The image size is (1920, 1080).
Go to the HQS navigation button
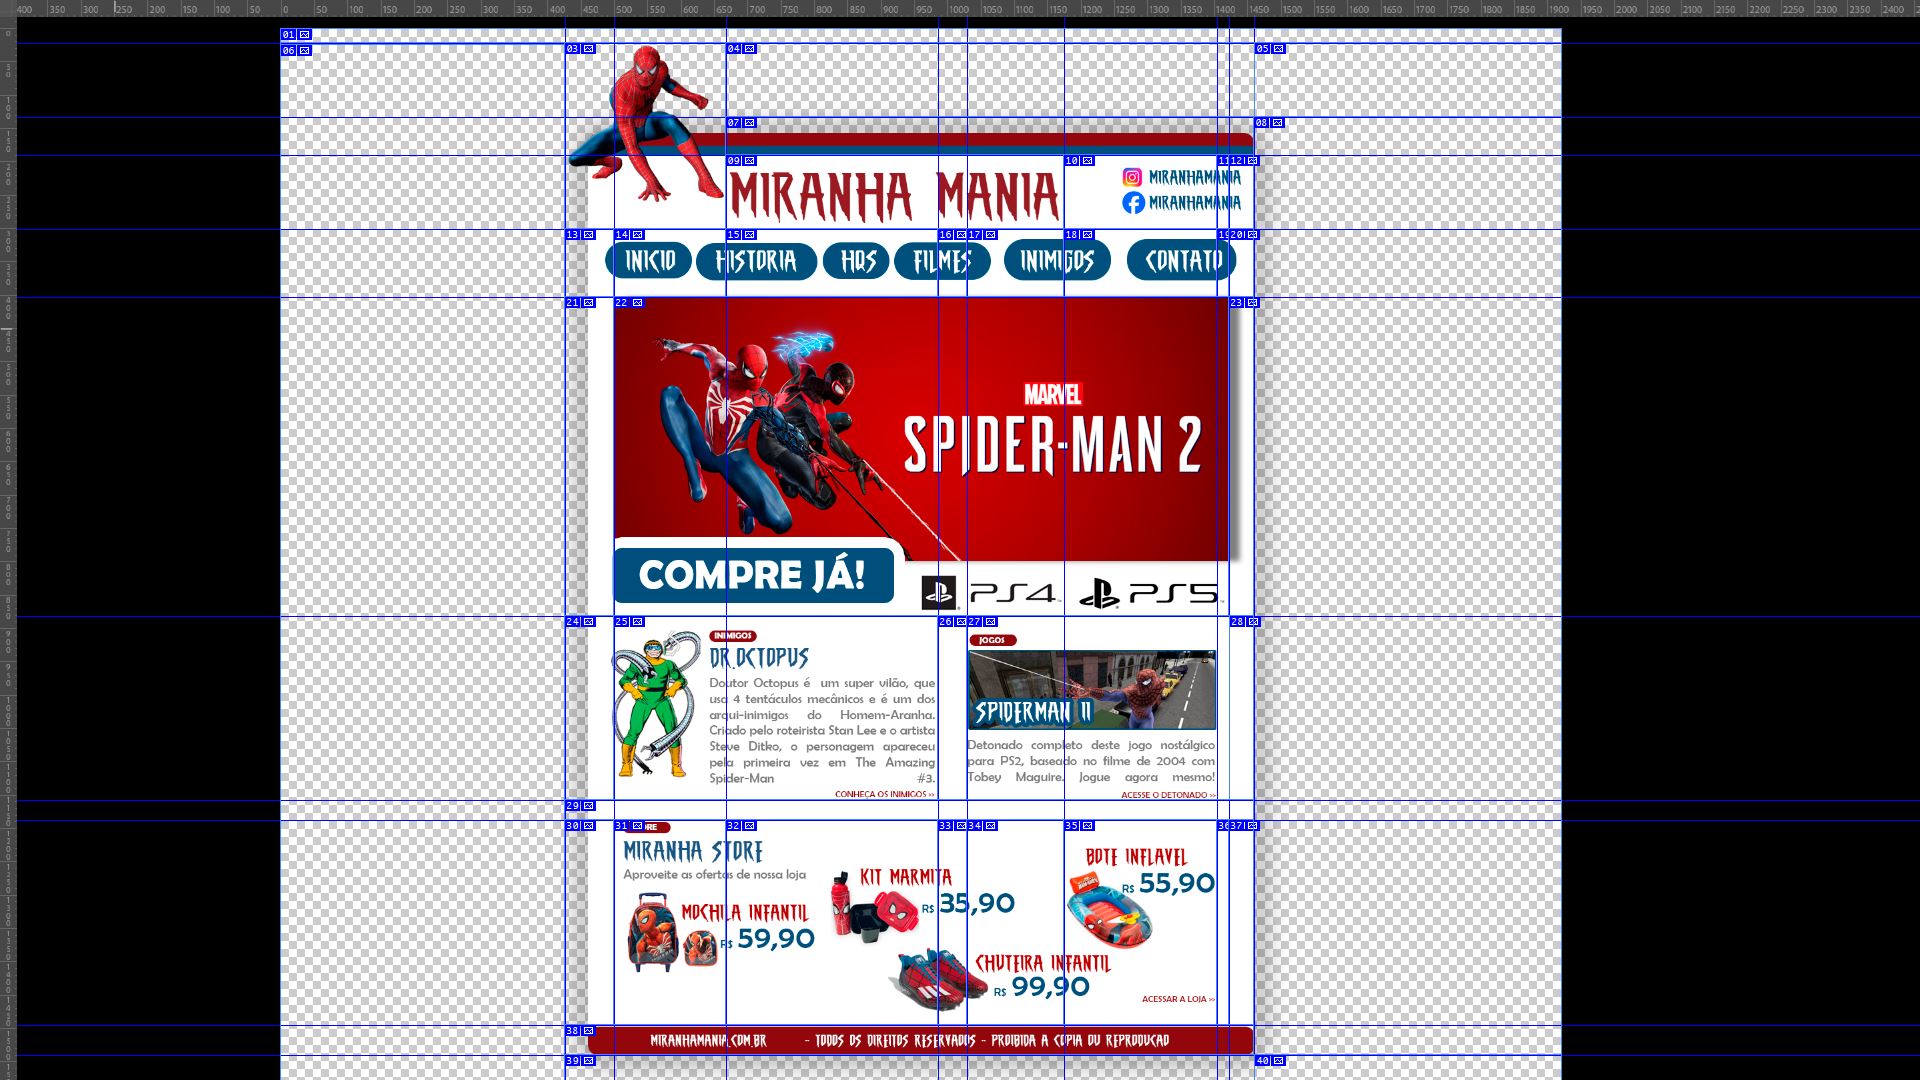point(856,261)
